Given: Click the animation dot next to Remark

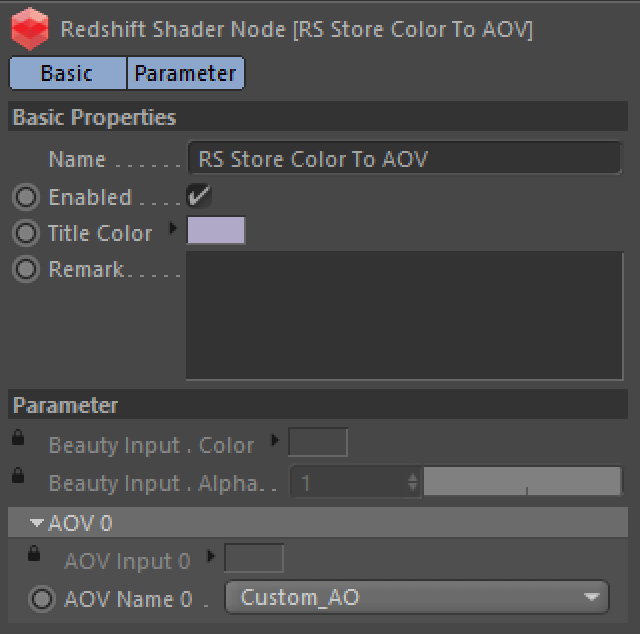Looking at the screenshot, I should tap(26, 269).
